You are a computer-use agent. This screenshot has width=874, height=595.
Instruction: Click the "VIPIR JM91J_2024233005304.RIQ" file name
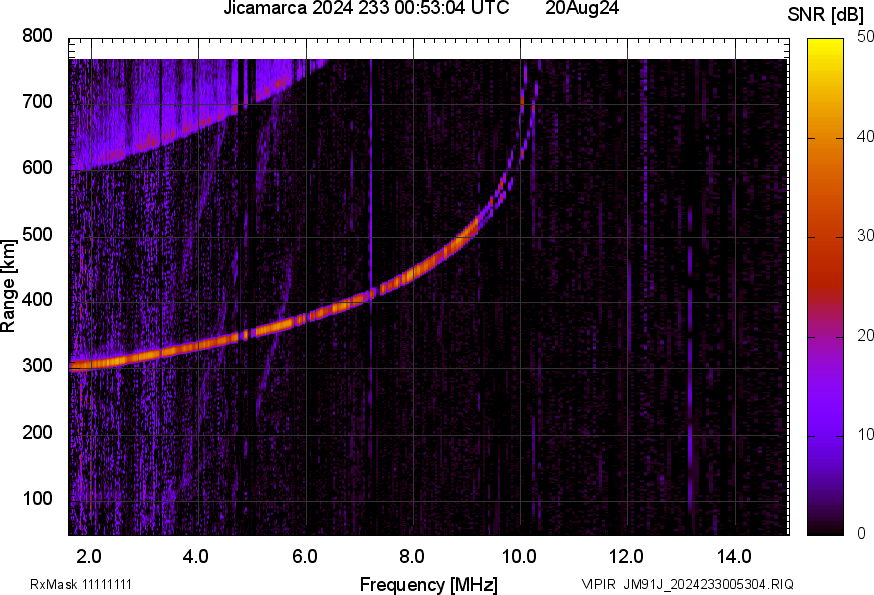coord(687,584)
